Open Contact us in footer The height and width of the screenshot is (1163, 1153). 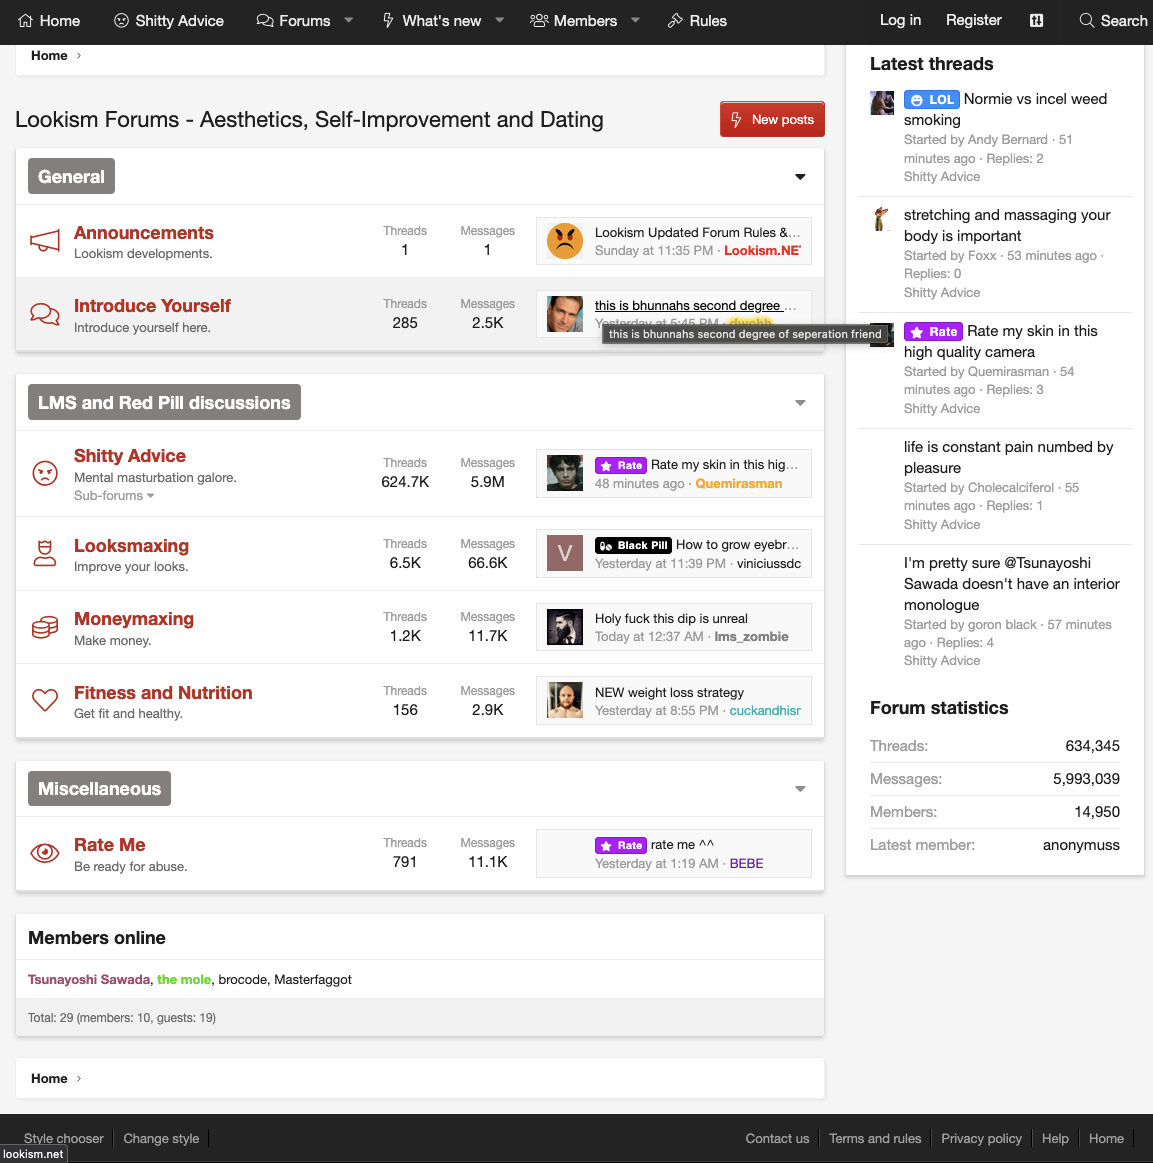pos(777,1139)
